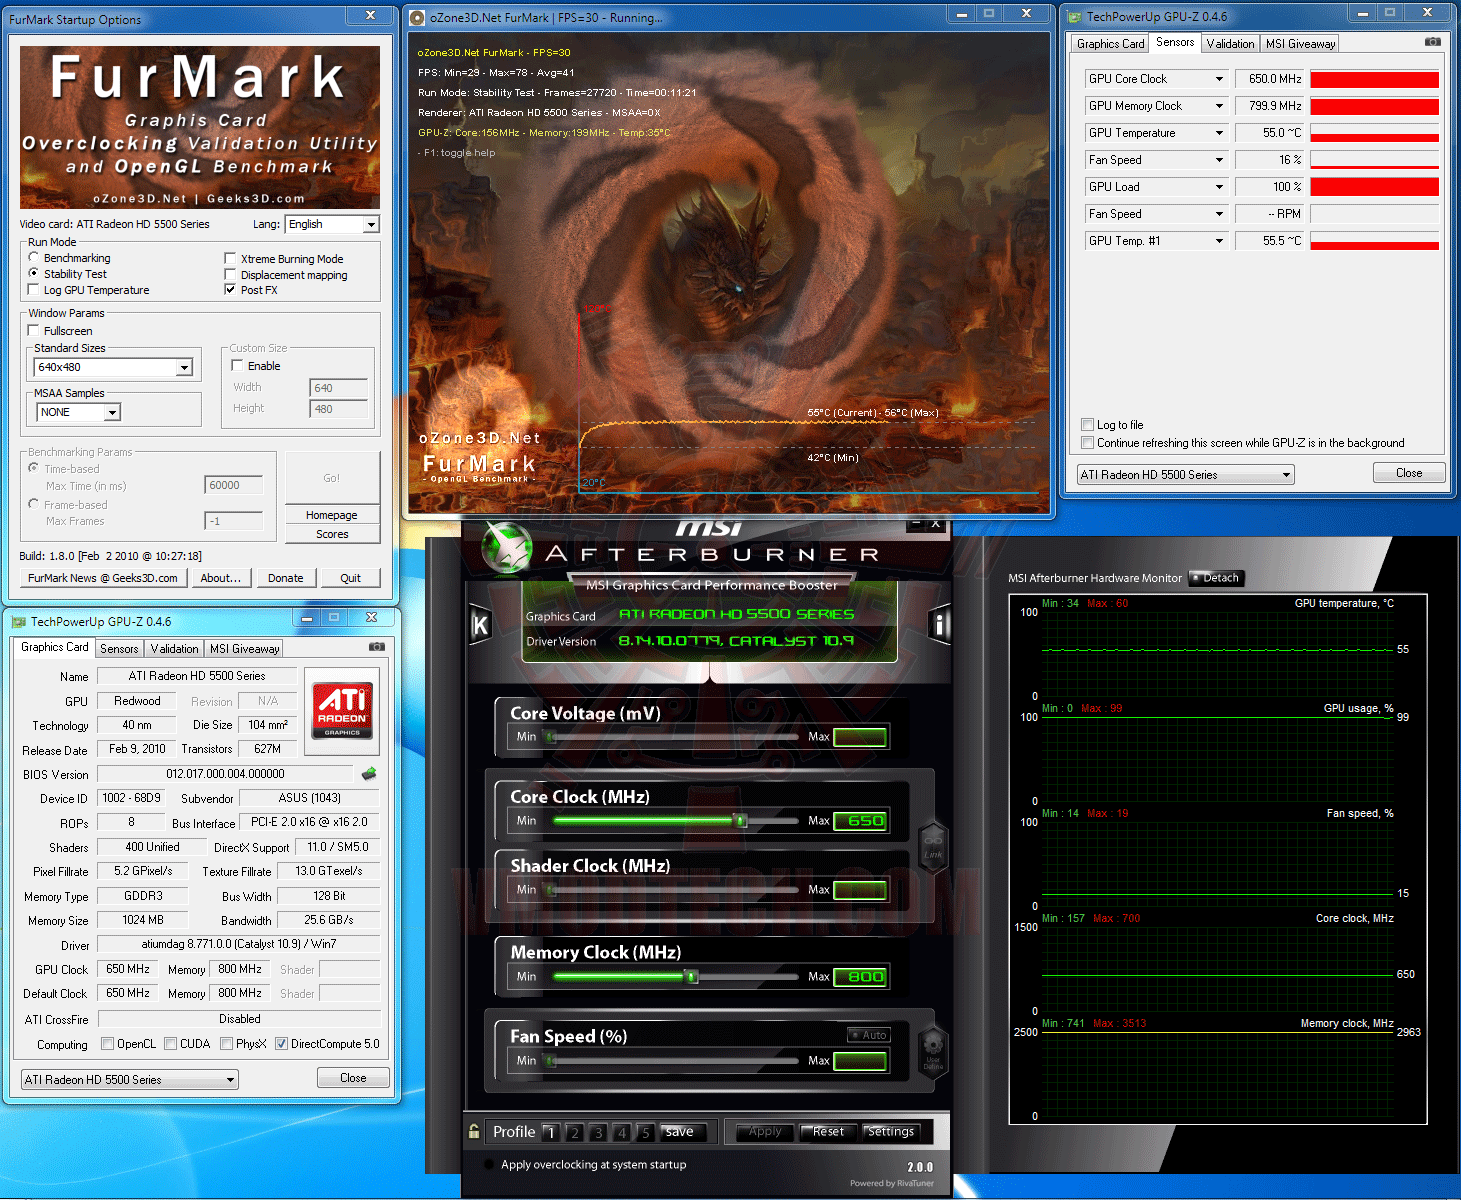Select Afterburner profile slot 2

(x=574, y=1132)
